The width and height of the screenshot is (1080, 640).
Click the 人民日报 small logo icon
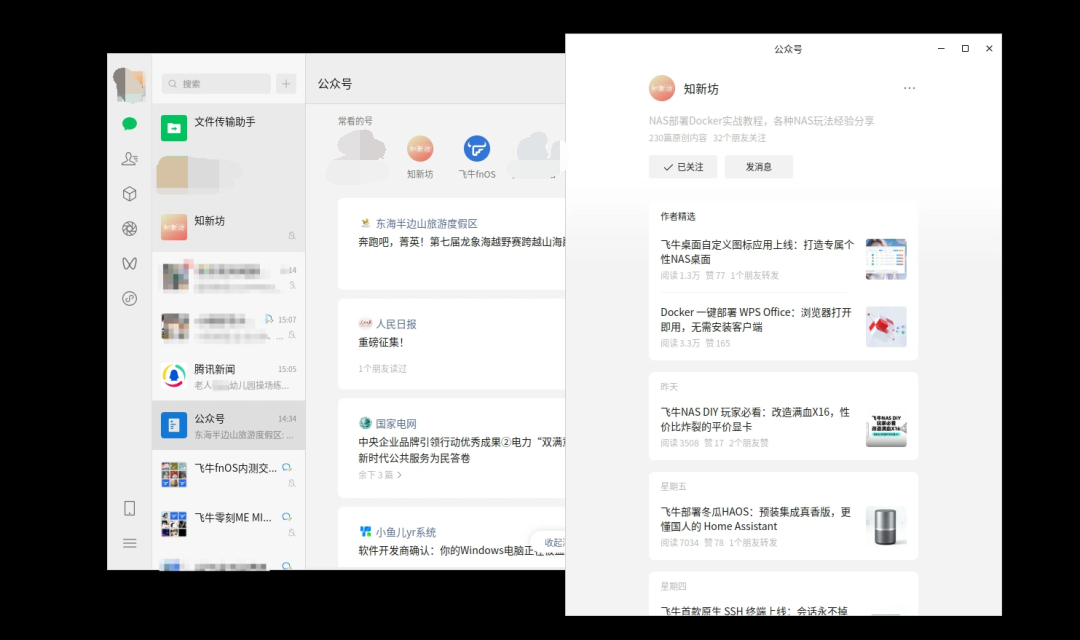coord(365,323)
